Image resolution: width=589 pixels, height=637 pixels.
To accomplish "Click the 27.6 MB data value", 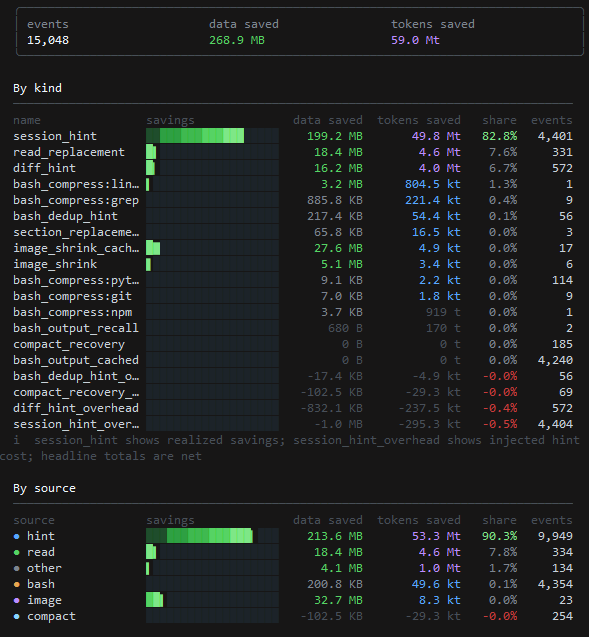I will (338, 248).
